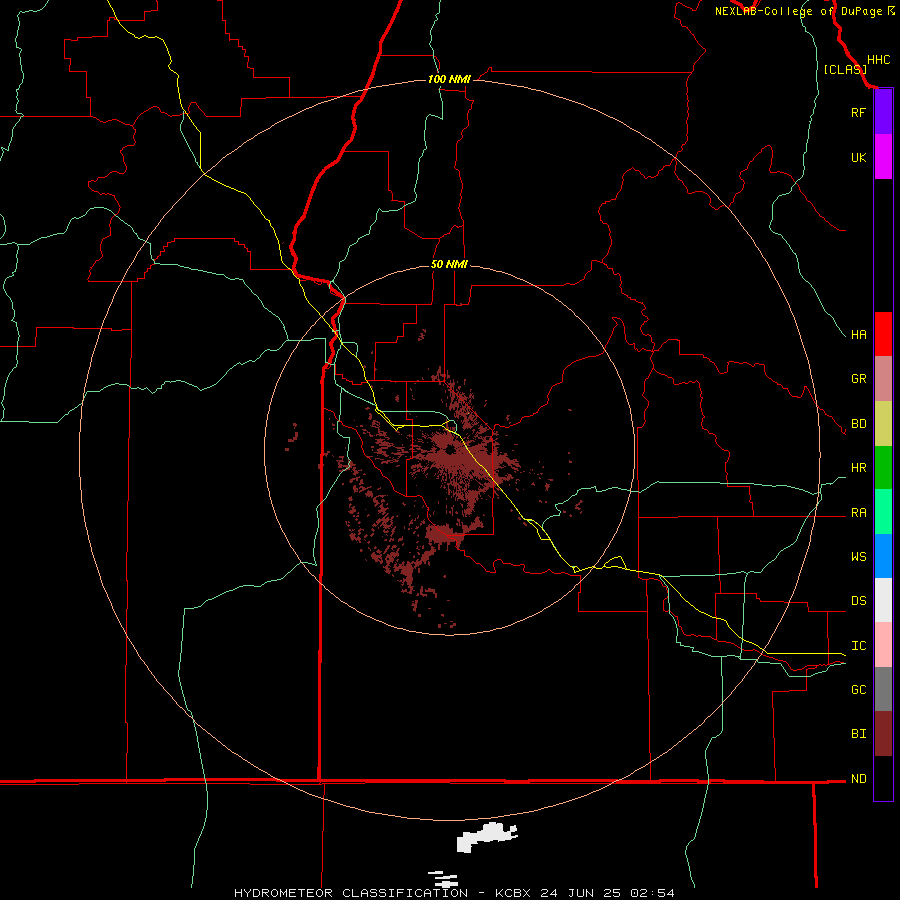Pick the HR green legend swatch
900x900 pixels.
click(883, 468)
